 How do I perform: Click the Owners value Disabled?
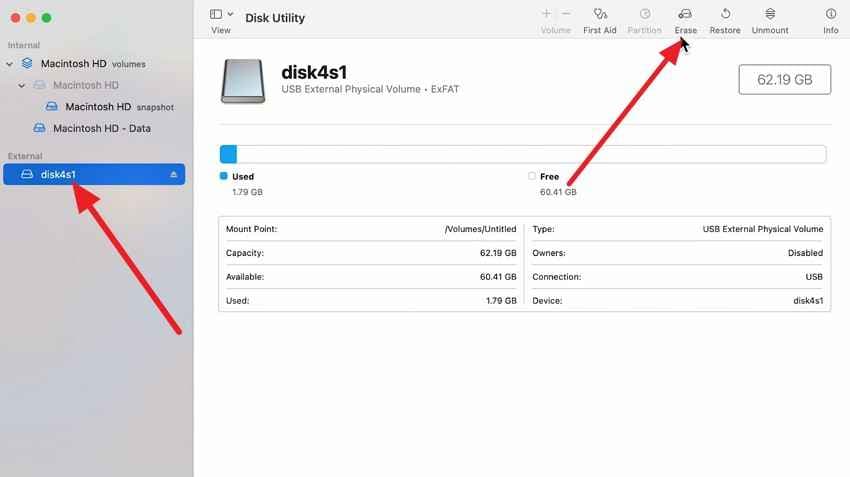(805, 253)
